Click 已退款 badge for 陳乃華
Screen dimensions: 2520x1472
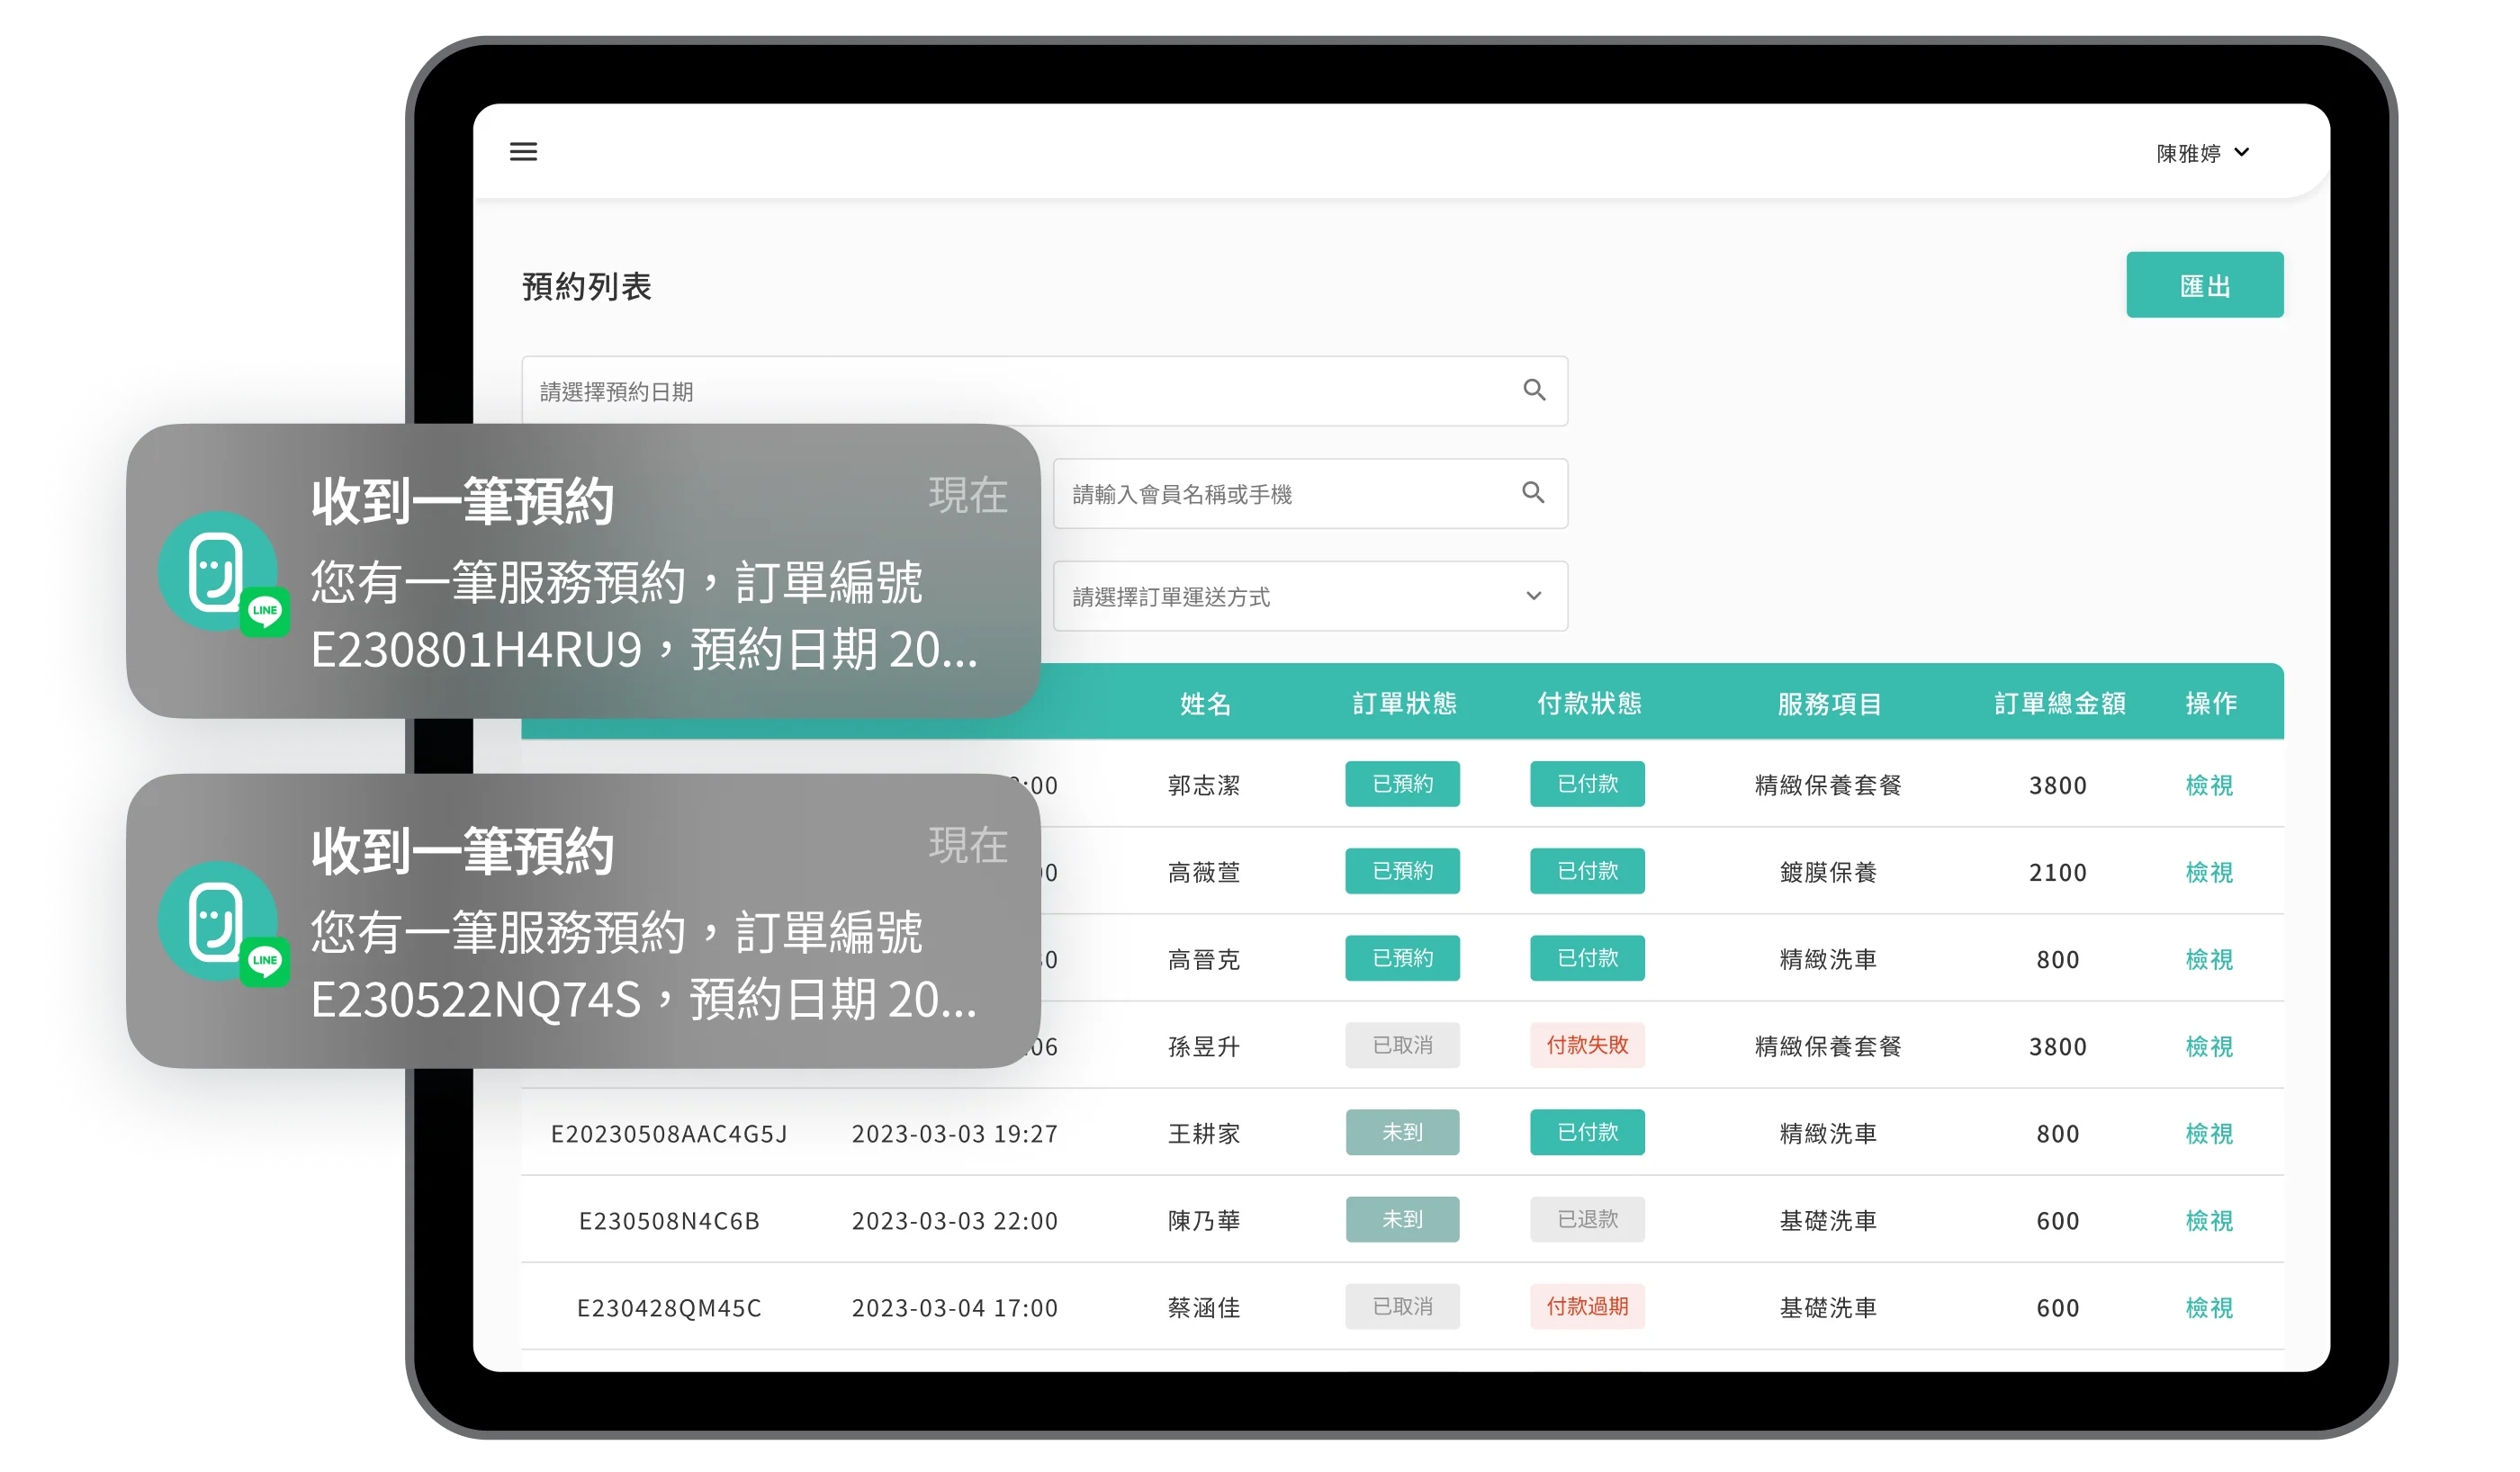coord(1586,1219)
